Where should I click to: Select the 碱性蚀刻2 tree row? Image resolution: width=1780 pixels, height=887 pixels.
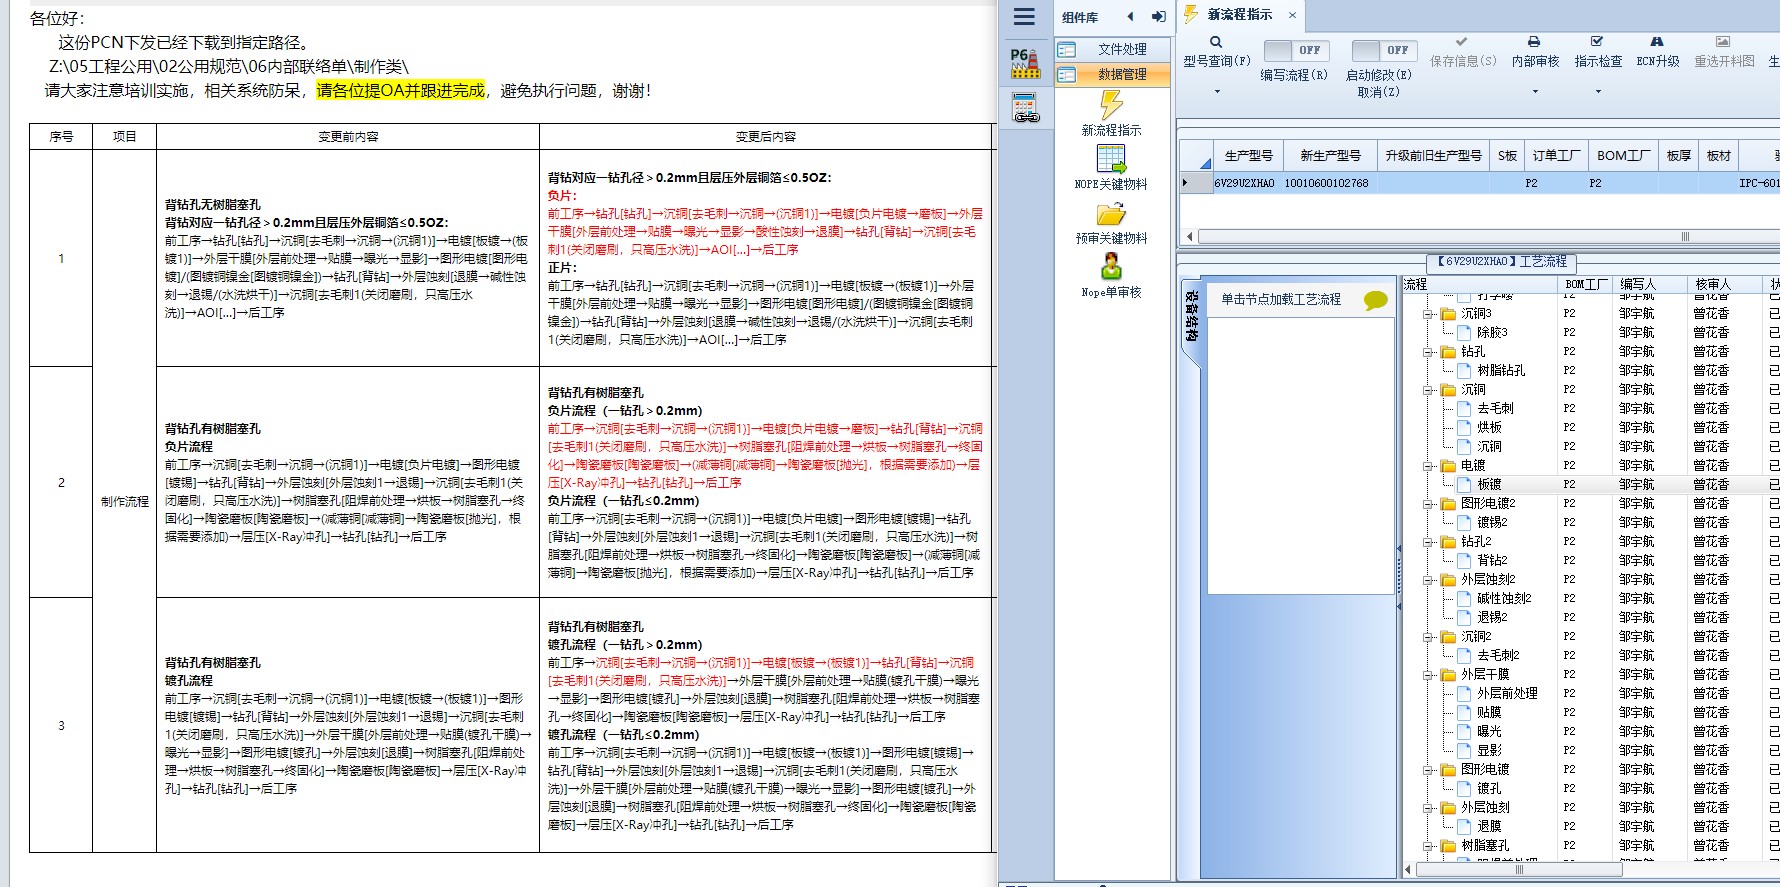[1504, 599]
